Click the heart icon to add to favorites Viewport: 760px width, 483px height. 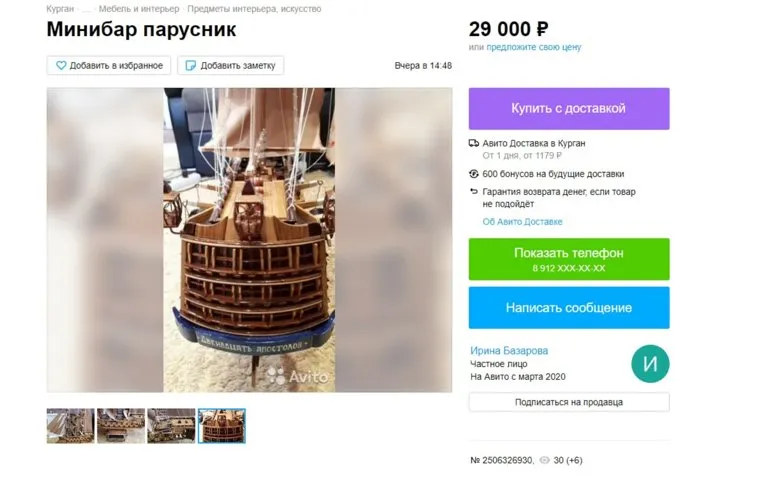pos(61,65)
